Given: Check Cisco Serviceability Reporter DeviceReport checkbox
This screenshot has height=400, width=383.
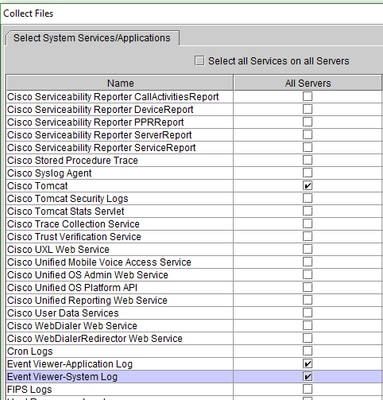Looking at the screenshot, I should coord(308,109).
